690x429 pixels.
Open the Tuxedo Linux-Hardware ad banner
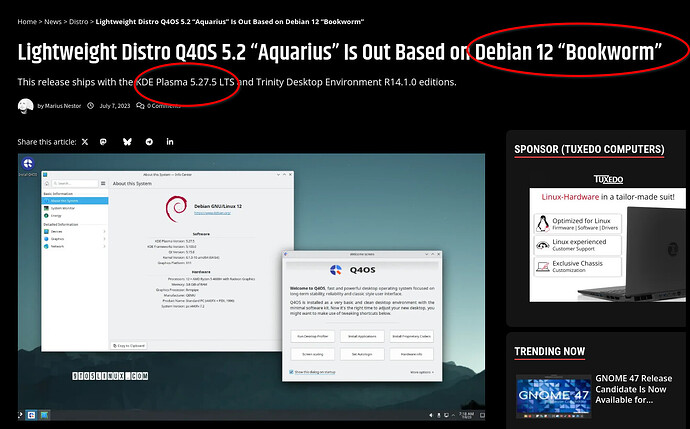coord(607,245)
